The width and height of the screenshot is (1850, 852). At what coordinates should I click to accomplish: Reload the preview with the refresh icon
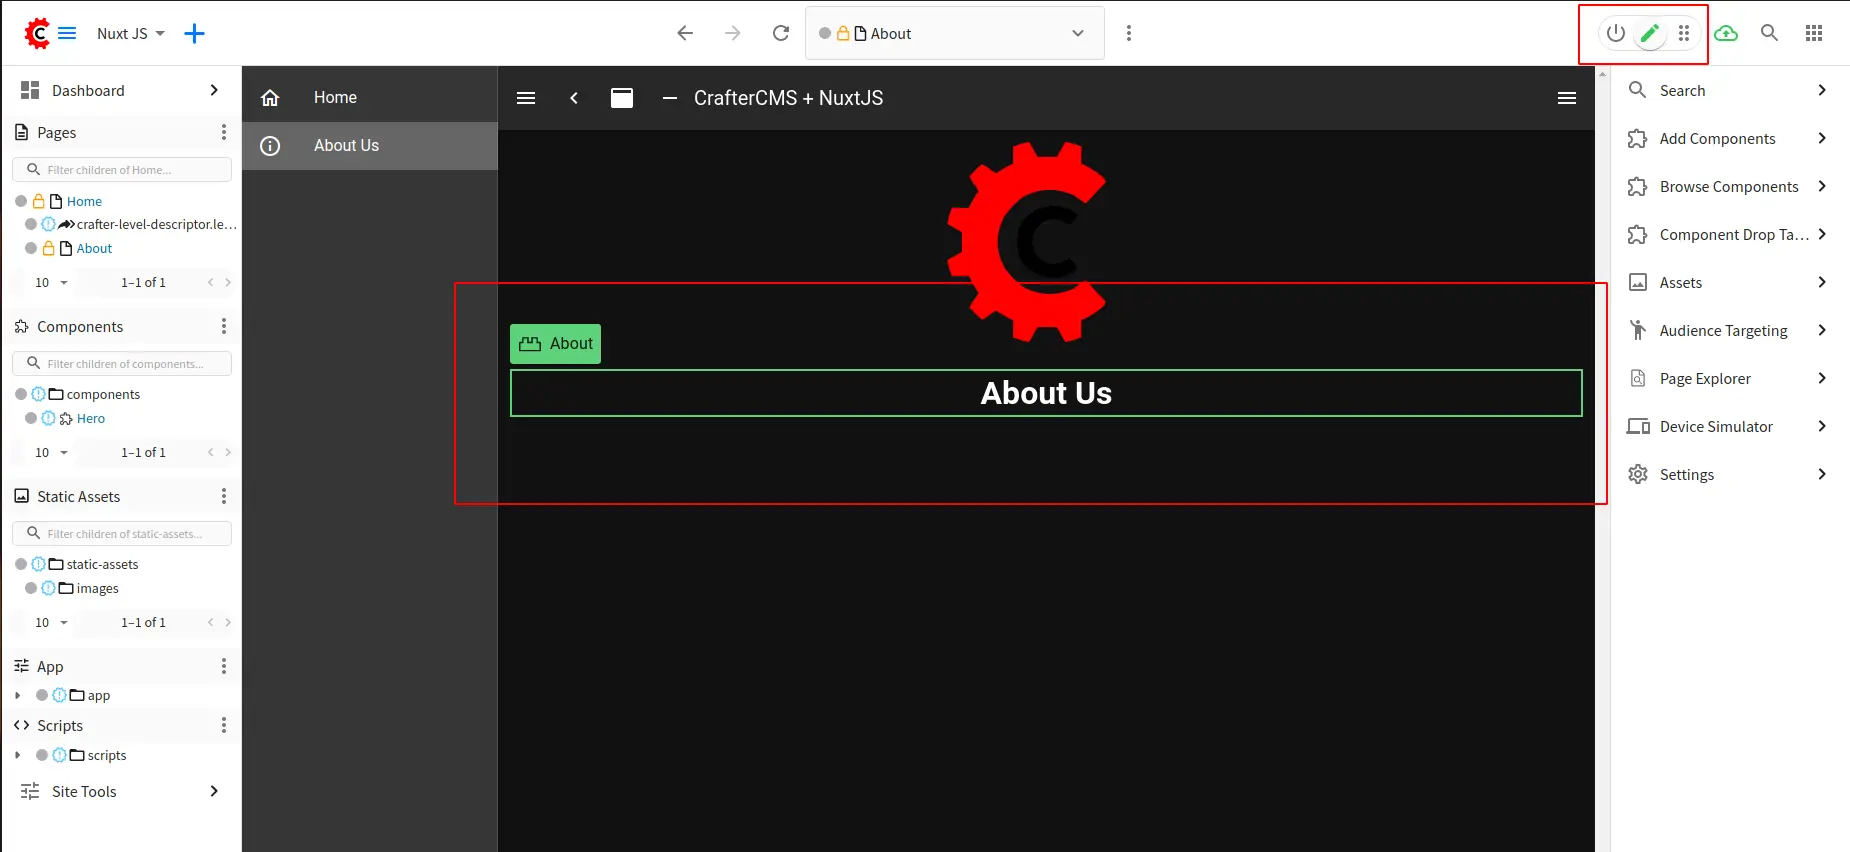coord(781,33)
